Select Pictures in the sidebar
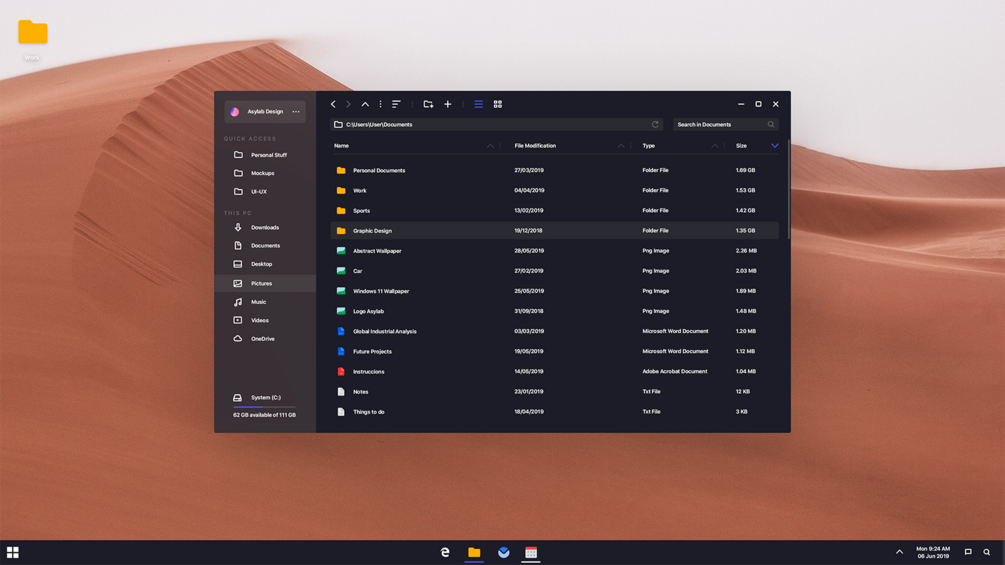1005x565 pixels. point(265,283)
